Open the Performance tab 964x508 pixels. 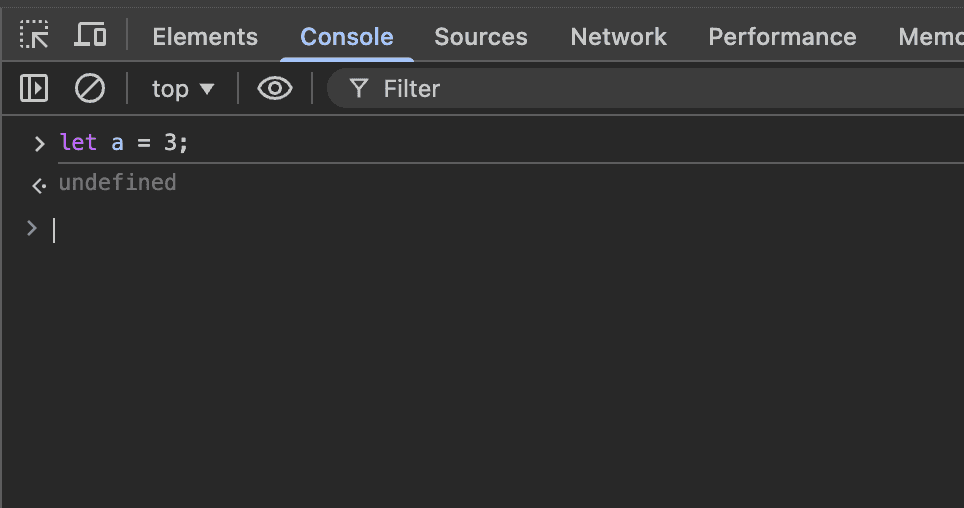(x=782, y=37)
